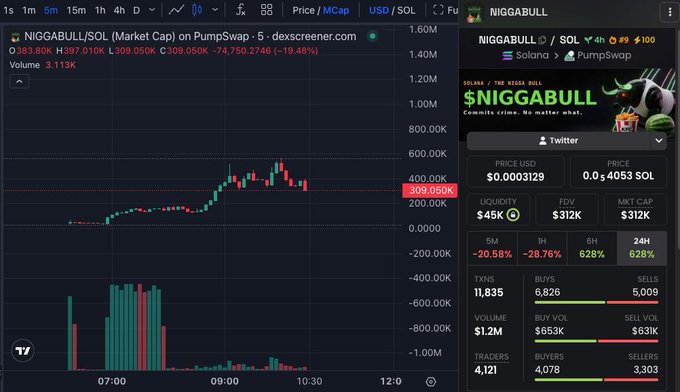Click the token avatar in header

[474, 13]
